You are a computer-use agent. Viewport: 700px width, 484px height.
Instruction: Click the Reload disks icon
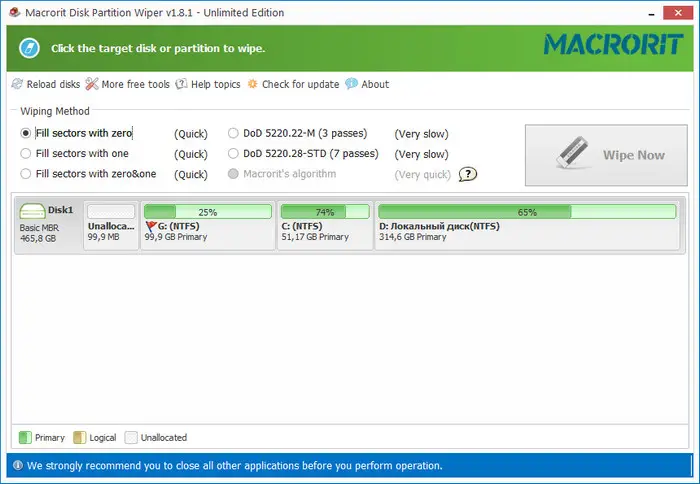(17, 84)
